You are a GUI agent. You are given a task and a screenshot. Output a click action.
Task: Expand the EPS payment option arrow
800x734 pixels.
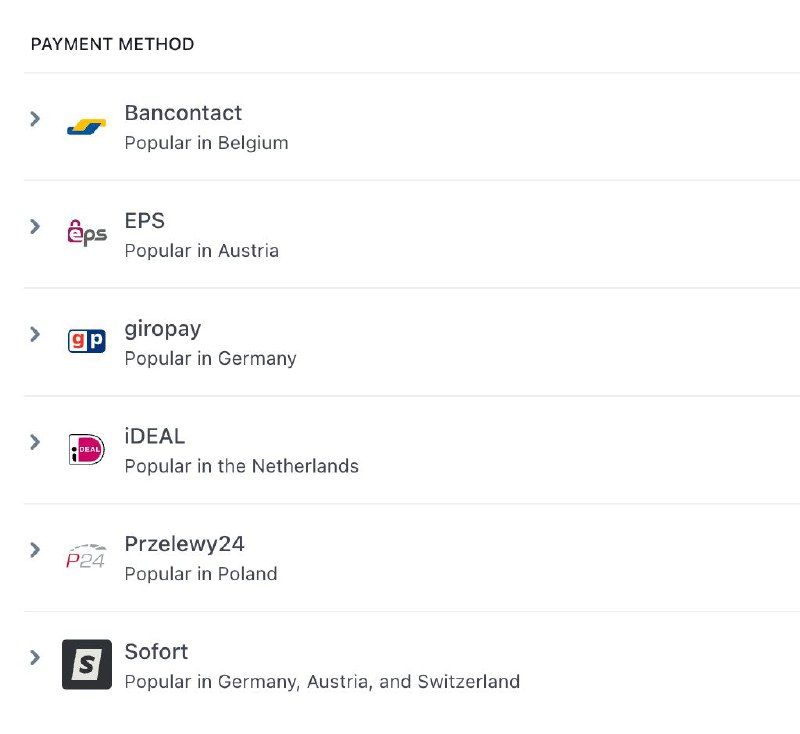[35, 227]
